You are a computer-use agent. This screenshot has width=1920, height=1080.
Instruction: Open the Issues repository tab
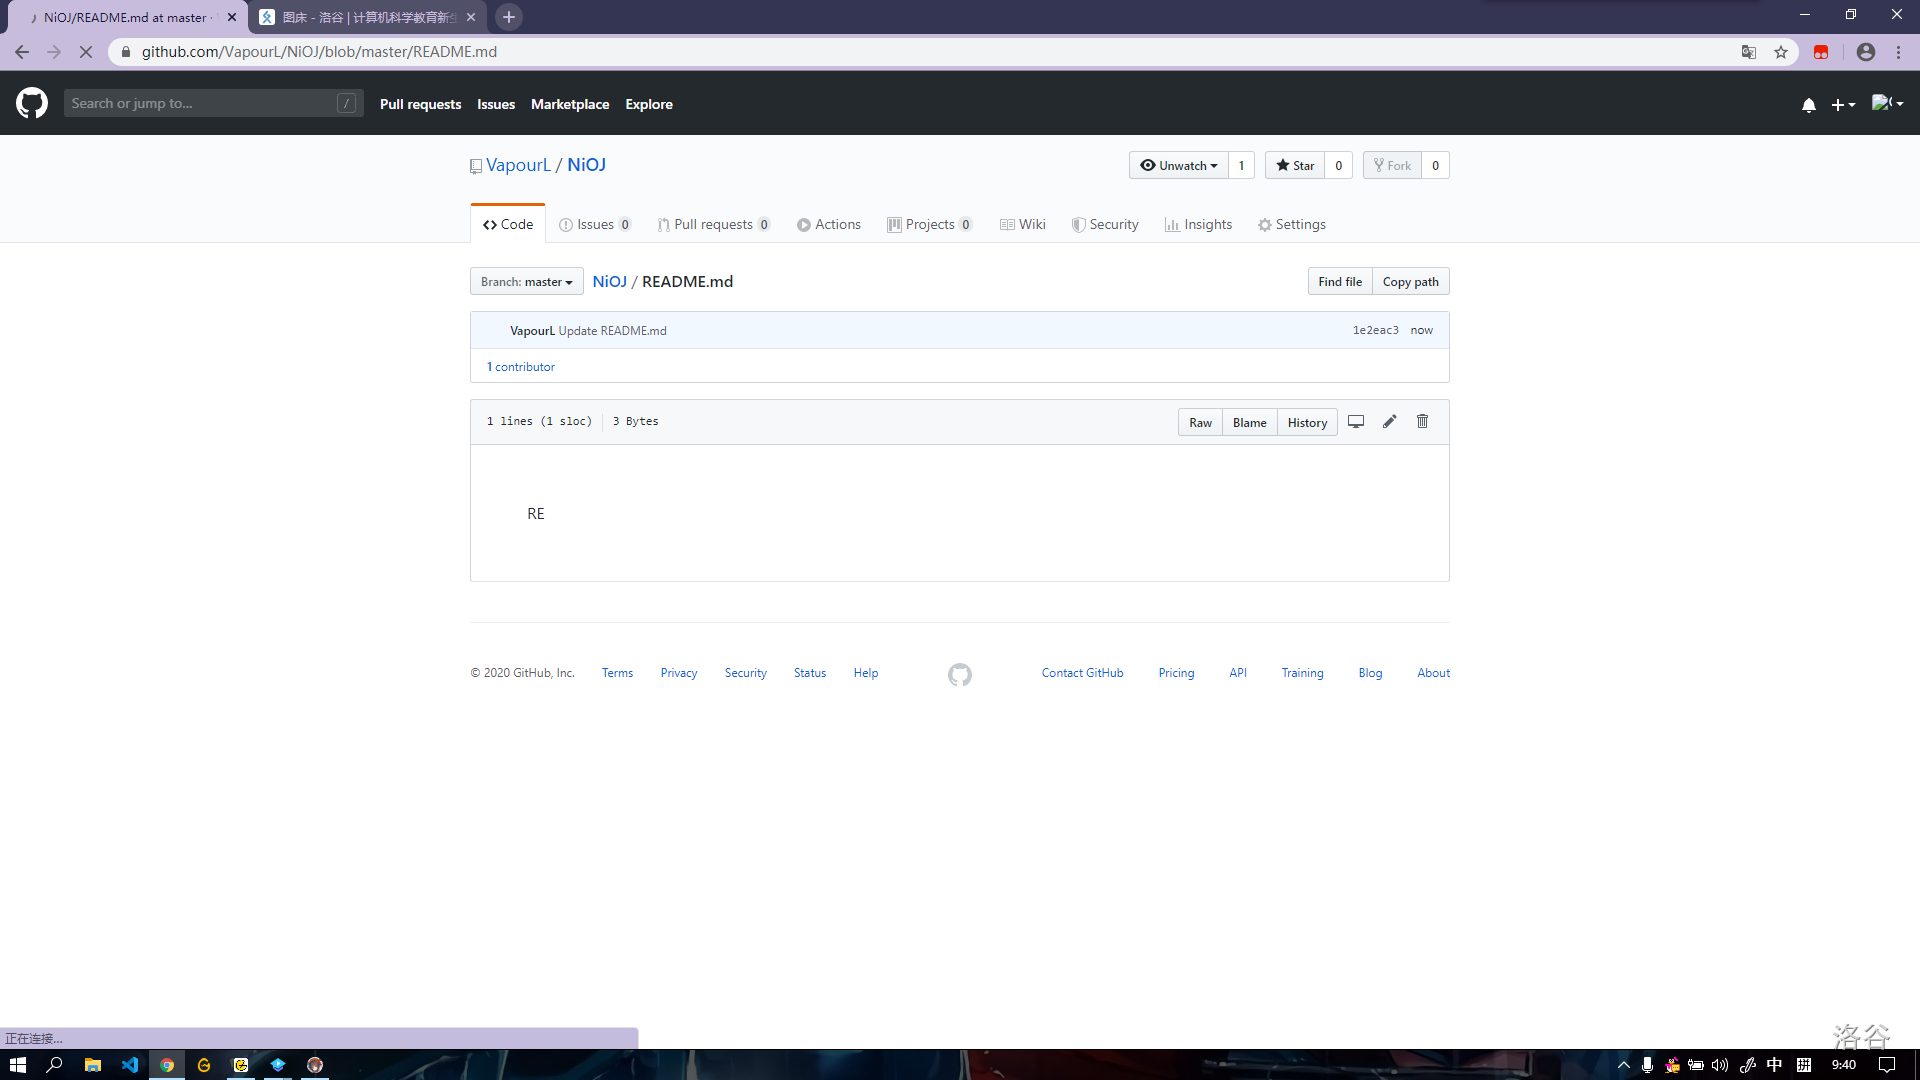pyautogui.click(x=595, y=224)
